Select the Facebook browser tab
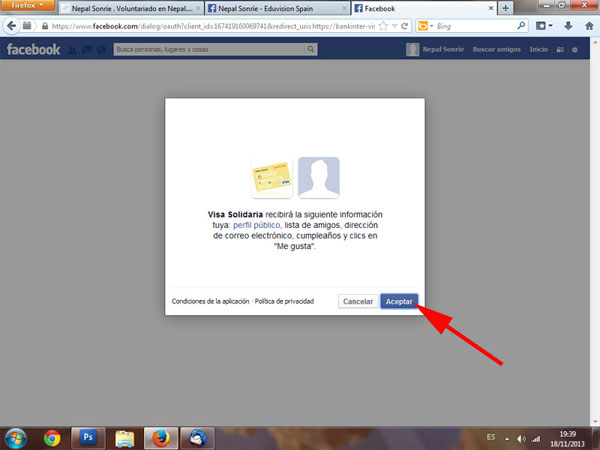The width and height of the screenshot is (600, 450). 424,8
